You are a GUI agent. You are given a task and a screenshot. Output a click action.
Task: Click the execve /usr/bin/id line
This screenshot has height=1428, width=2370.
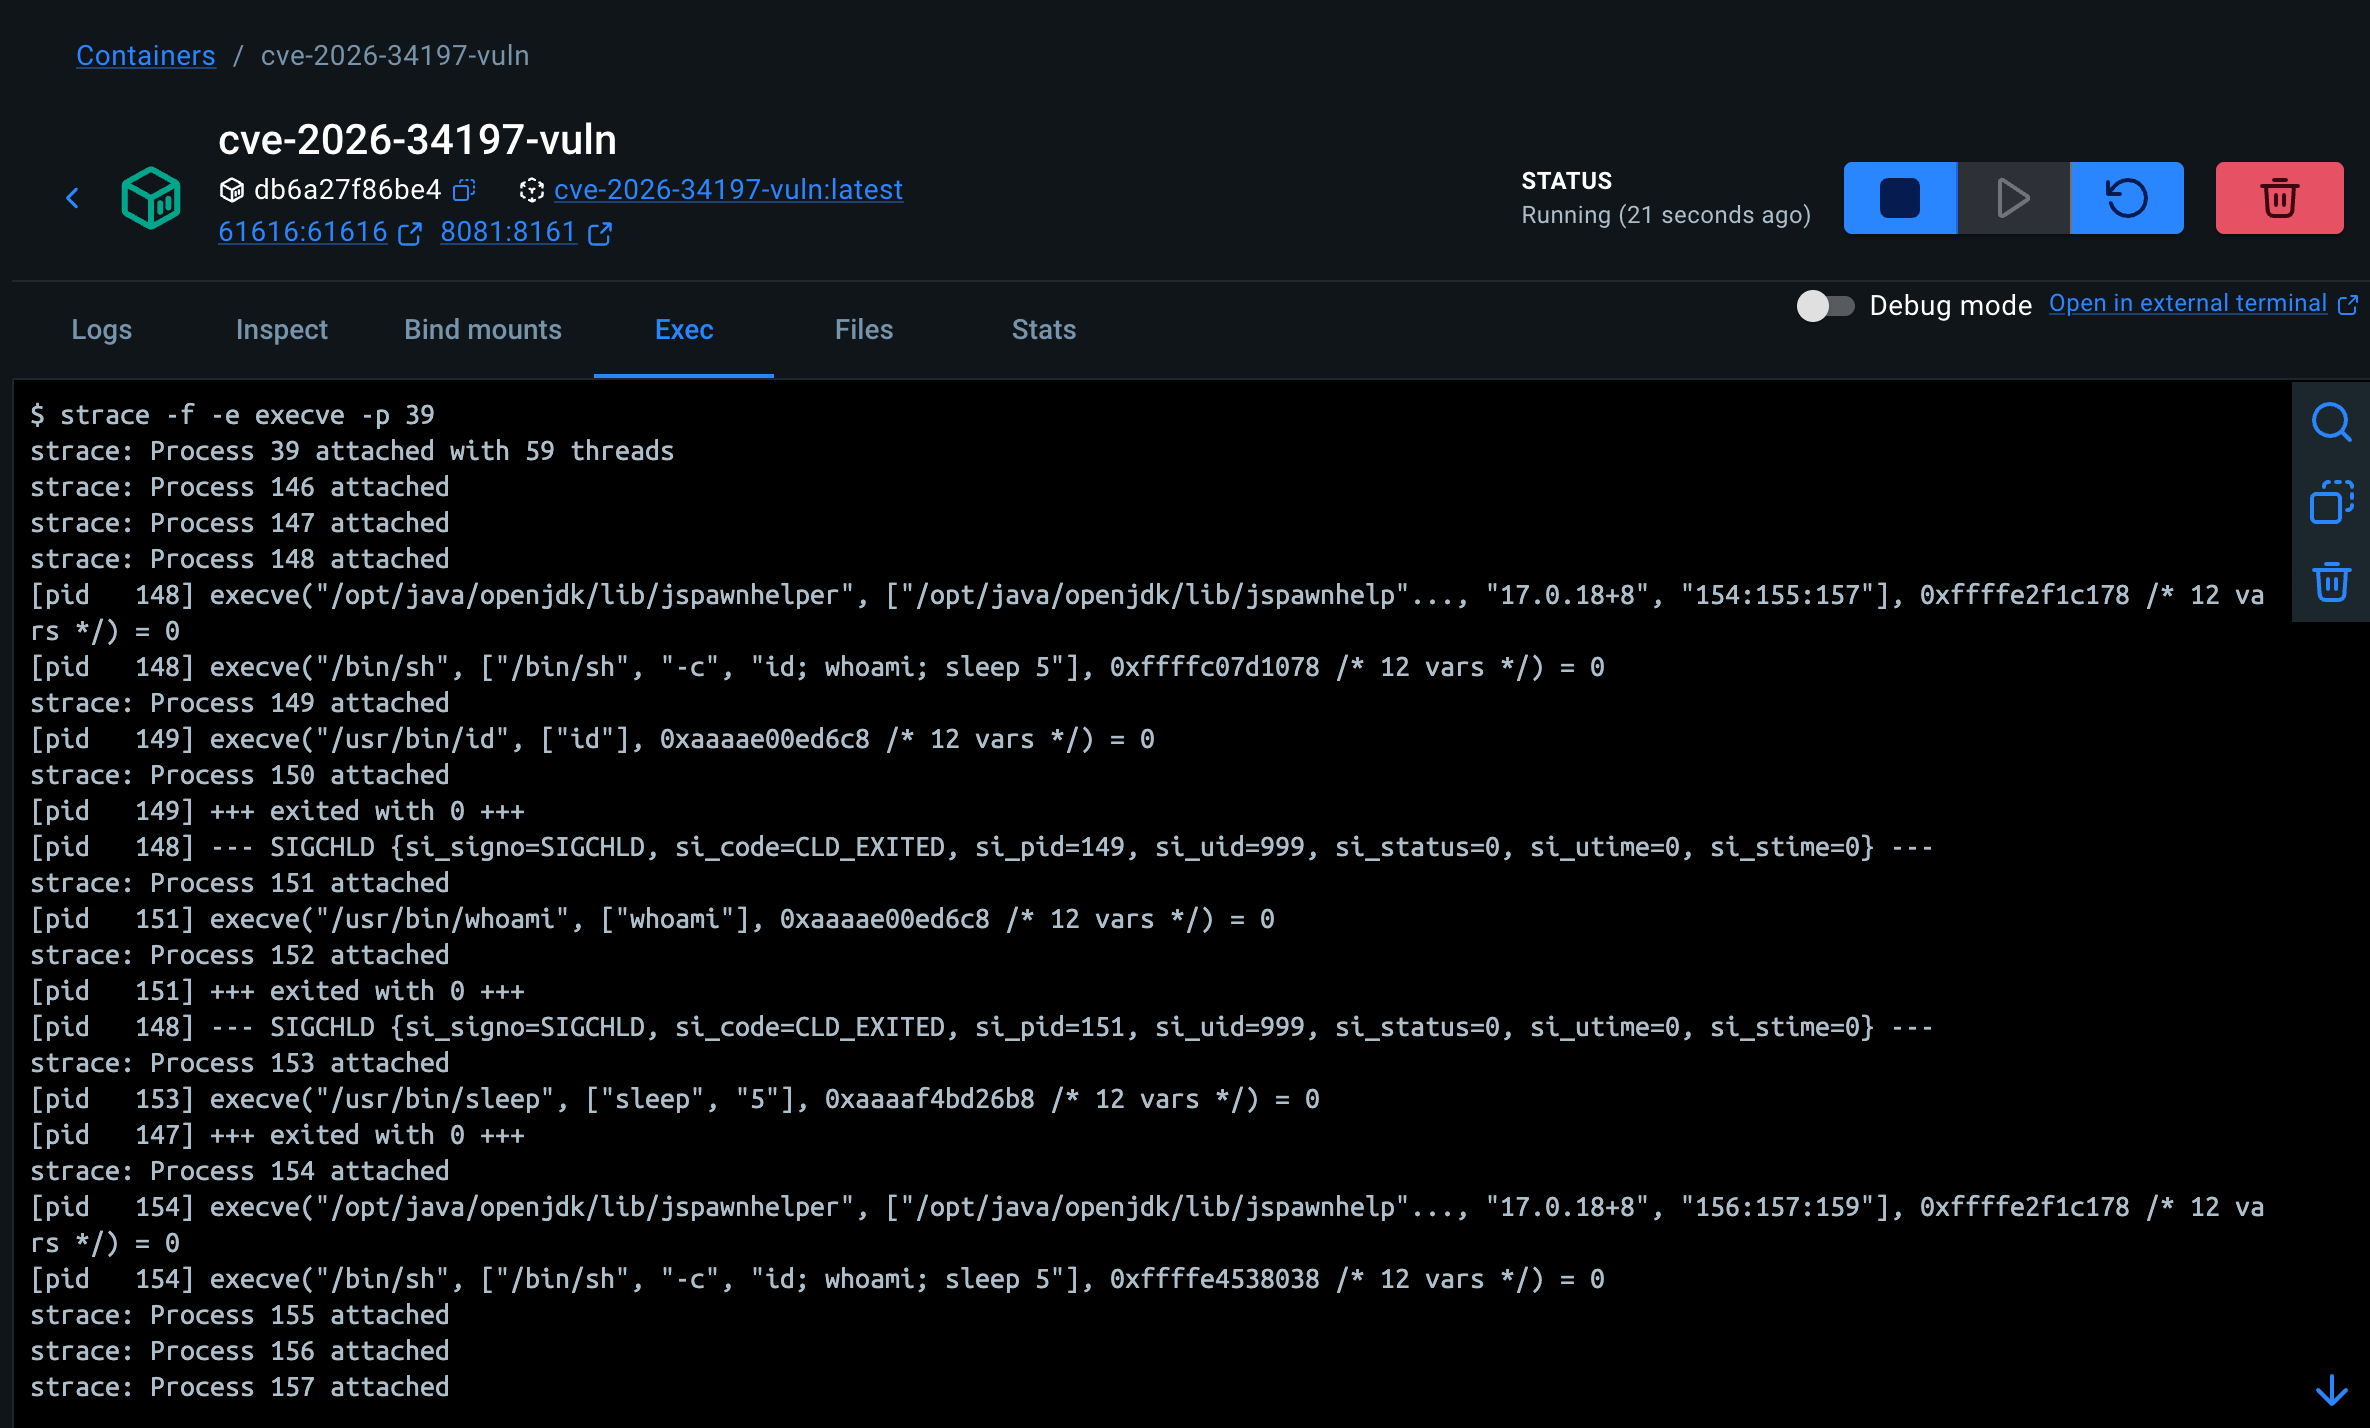pos(592,739)
